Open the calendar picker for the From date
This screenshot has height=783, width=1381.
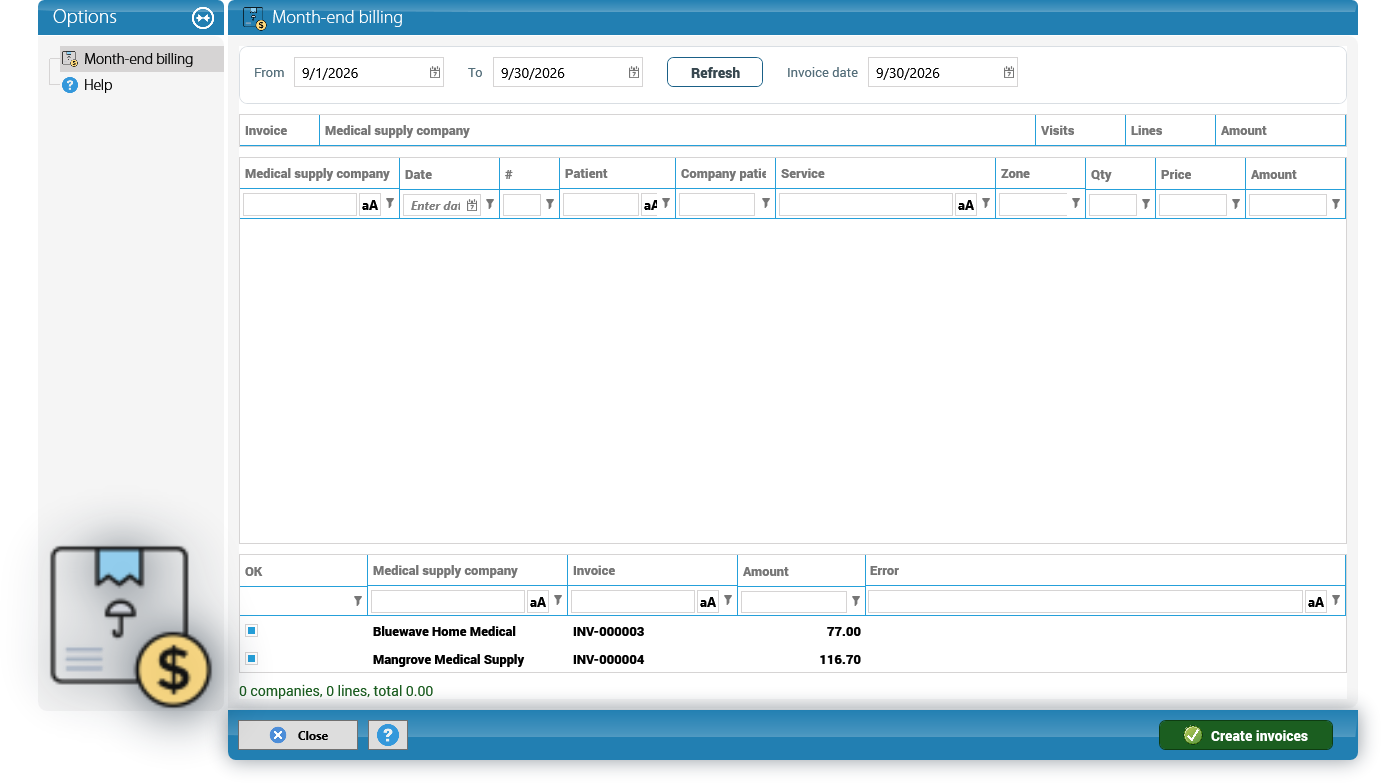tap(435, 72)
